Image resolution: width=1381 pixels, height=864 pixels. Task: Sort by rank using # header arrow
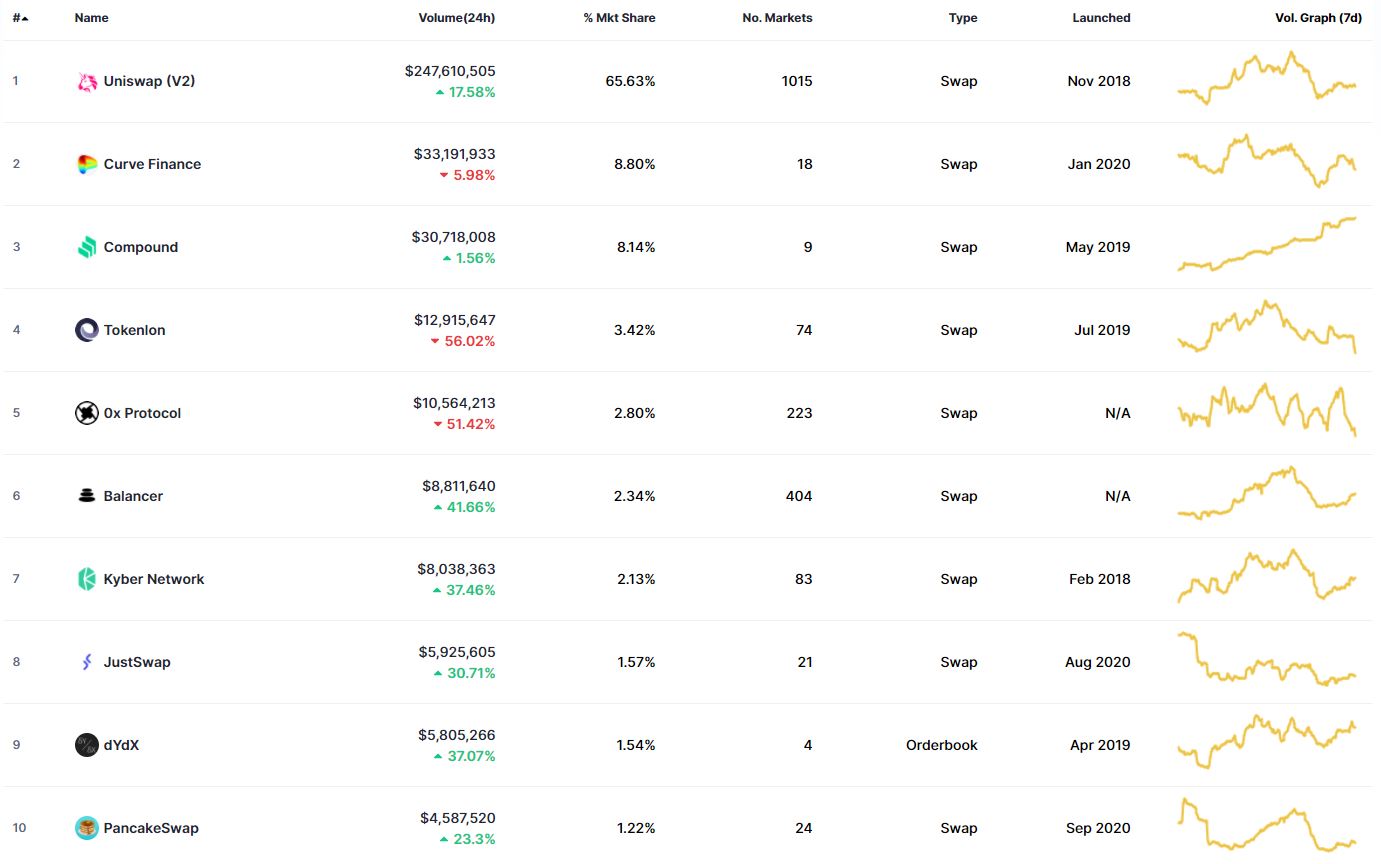point(20,18)
